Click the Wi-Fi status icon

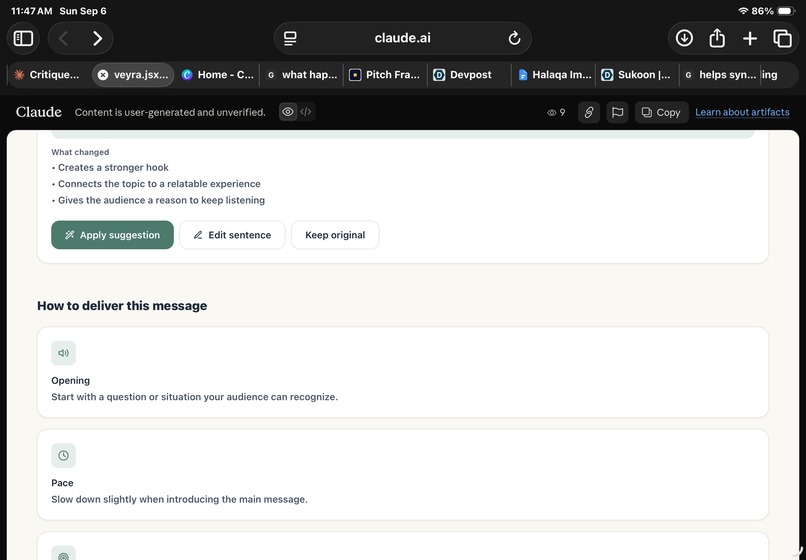point(743,11)
